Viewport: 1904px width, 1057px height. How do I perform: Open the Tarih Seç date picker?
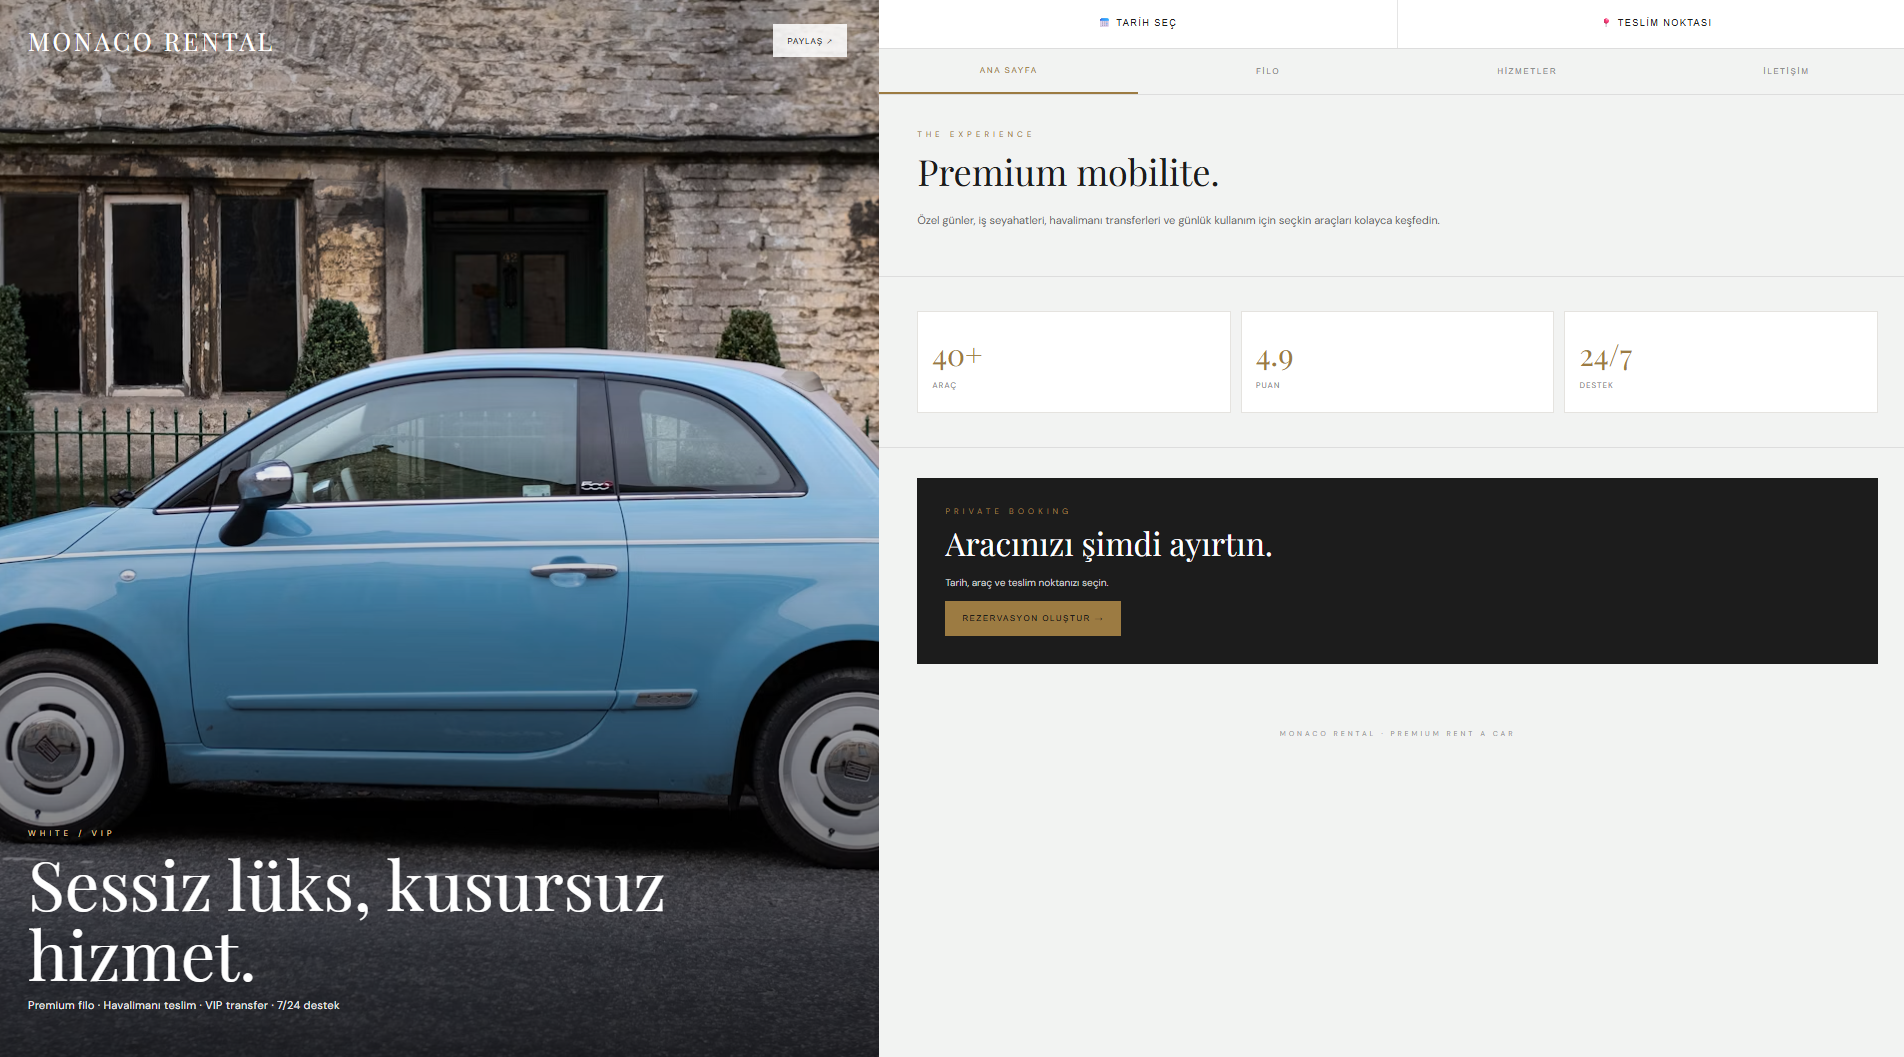1138,23
